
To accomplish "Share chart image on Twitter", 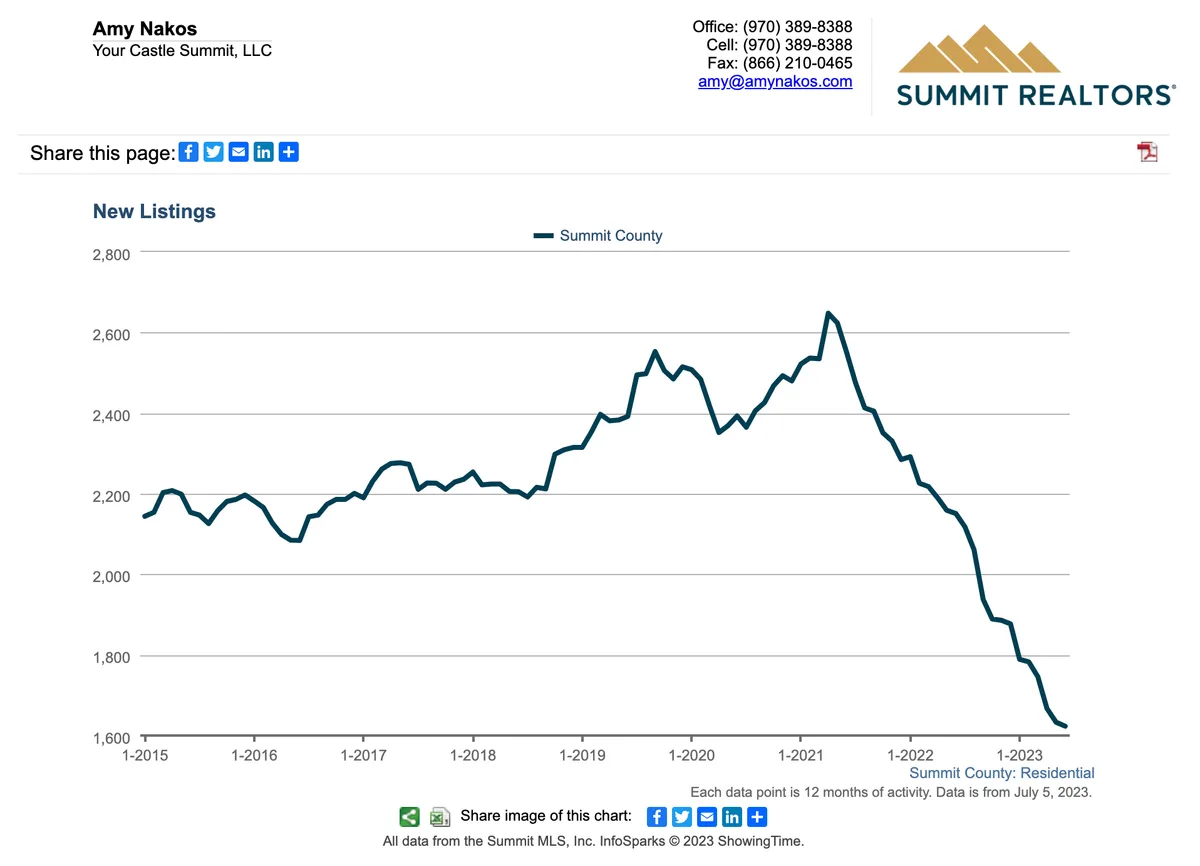I will pyautogui.click(x=682, y=817).
